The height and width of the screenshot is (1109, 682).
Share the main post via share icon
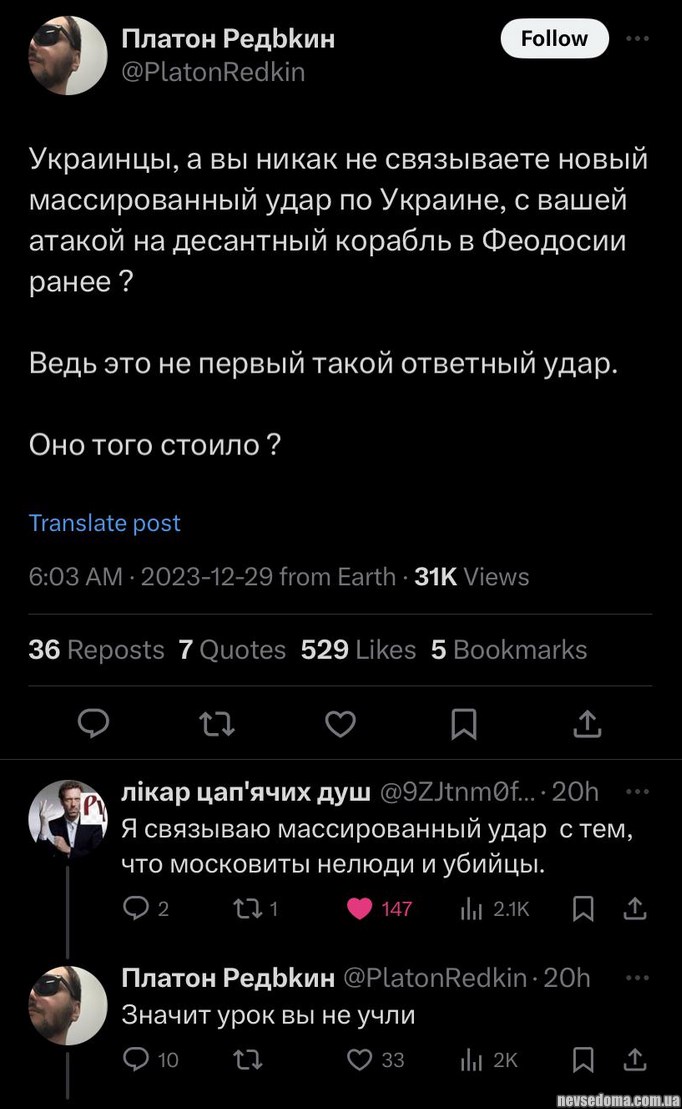(588, 722)
